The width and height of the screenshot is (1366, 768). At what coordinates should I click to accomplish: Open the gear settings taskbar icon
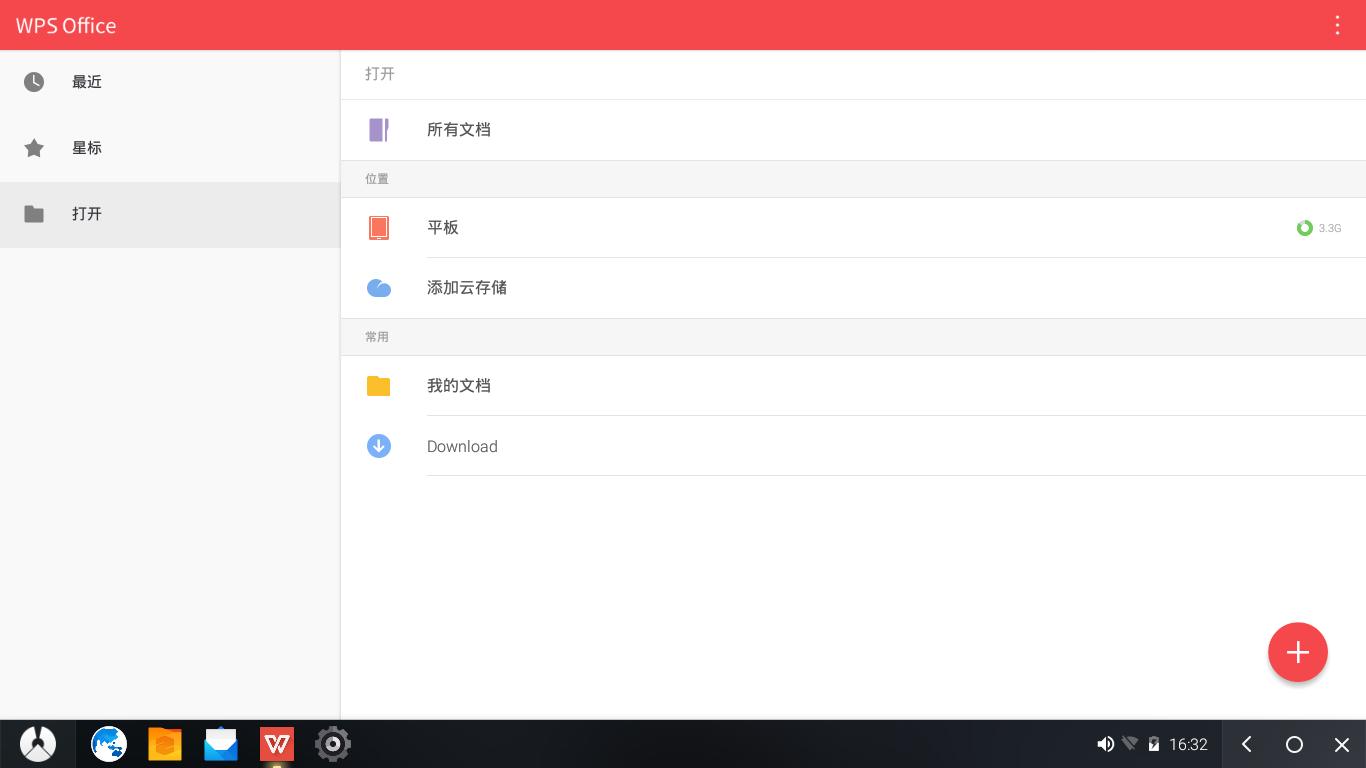pos(333,744)
